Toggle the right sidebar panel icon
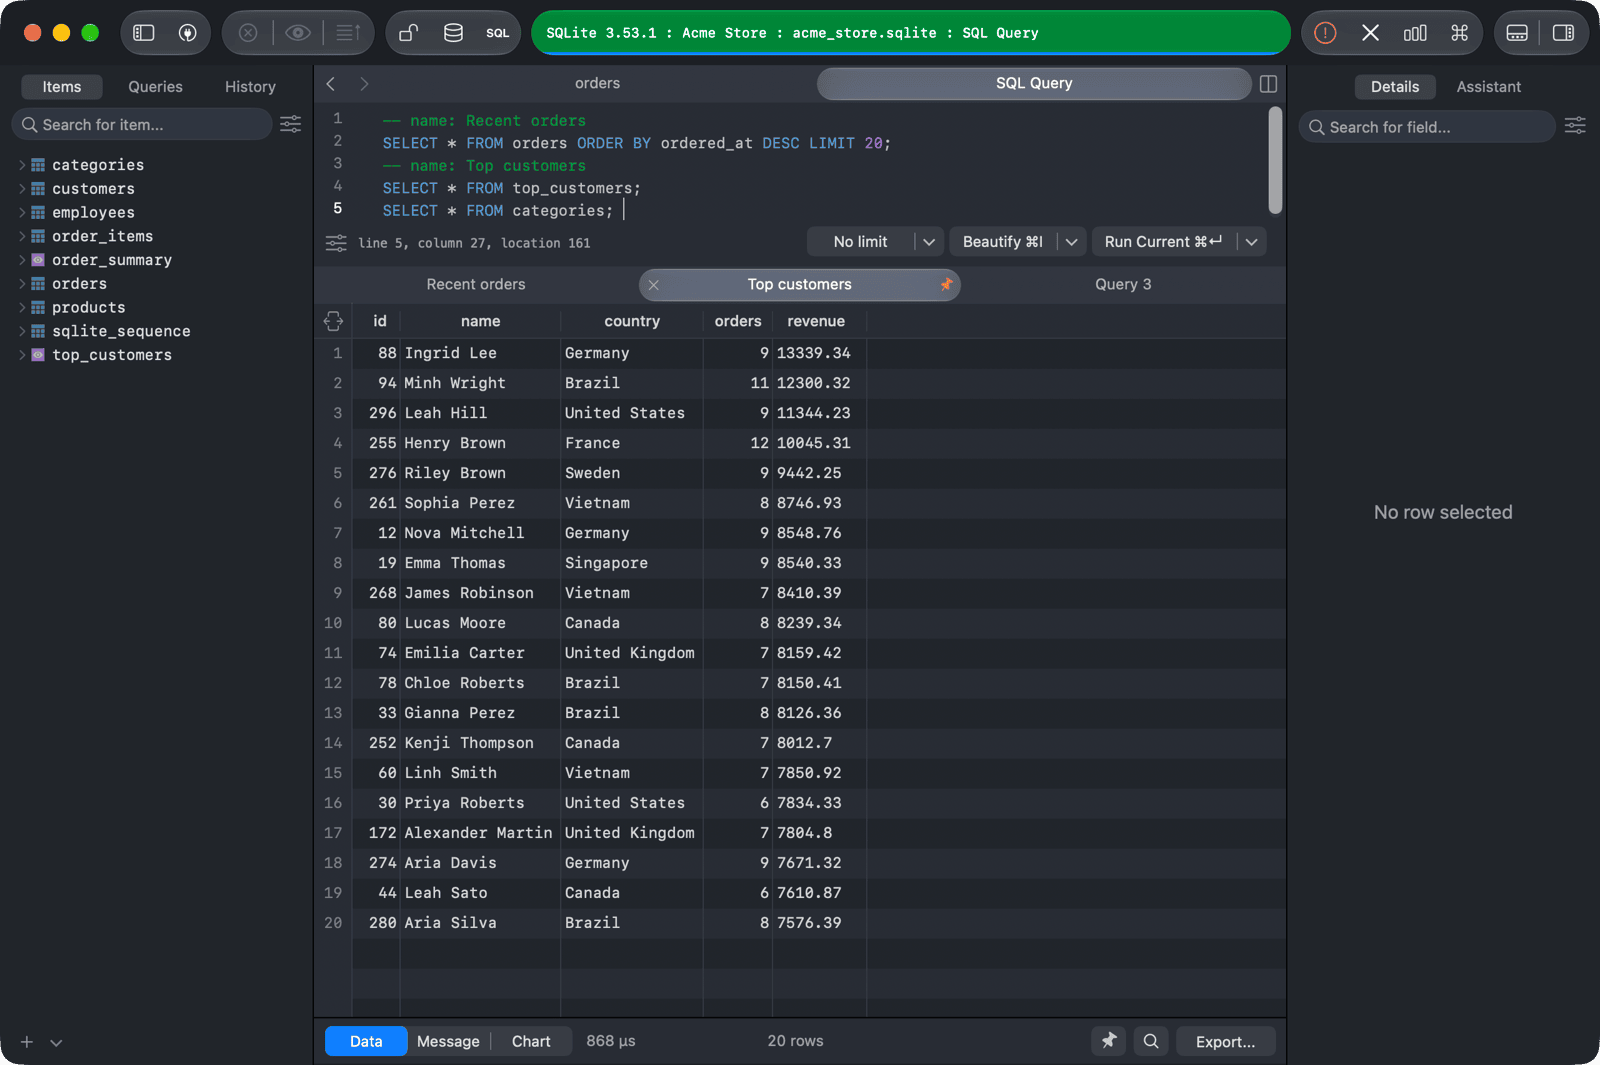Image resolution: width=1600 pixels, height=1065 pixels. pyautogui.click(x=1563, y=33)
